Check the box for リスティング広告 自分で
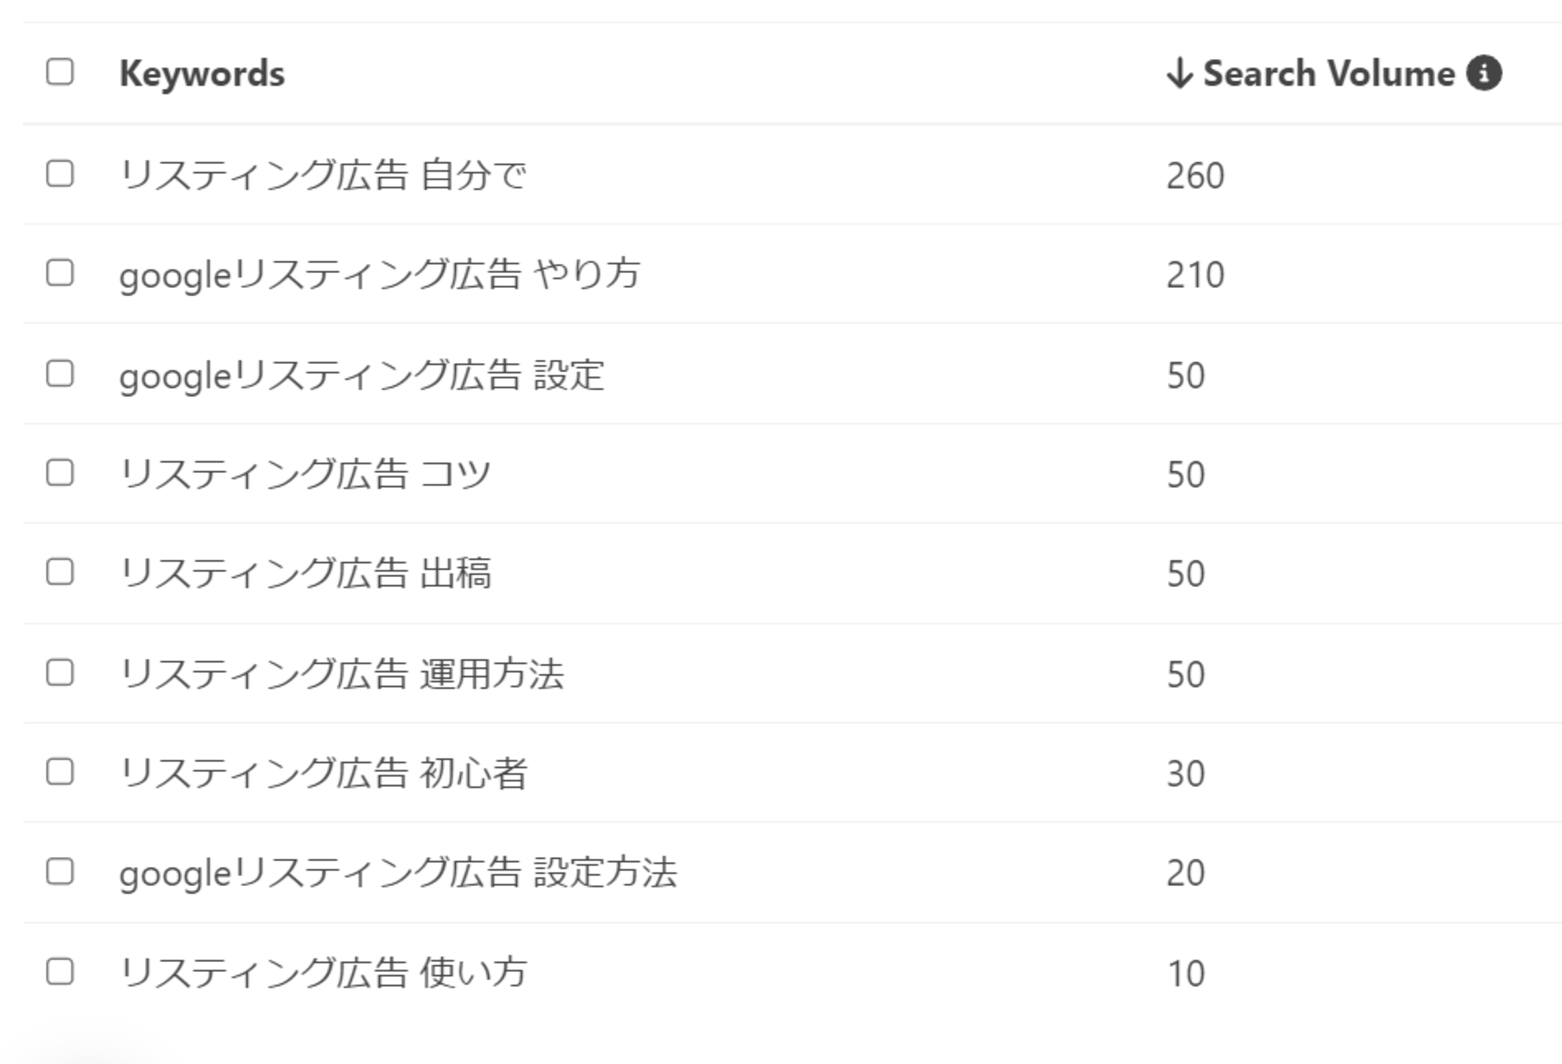This screenshot has width=1562, height=1064. [60, 174]
